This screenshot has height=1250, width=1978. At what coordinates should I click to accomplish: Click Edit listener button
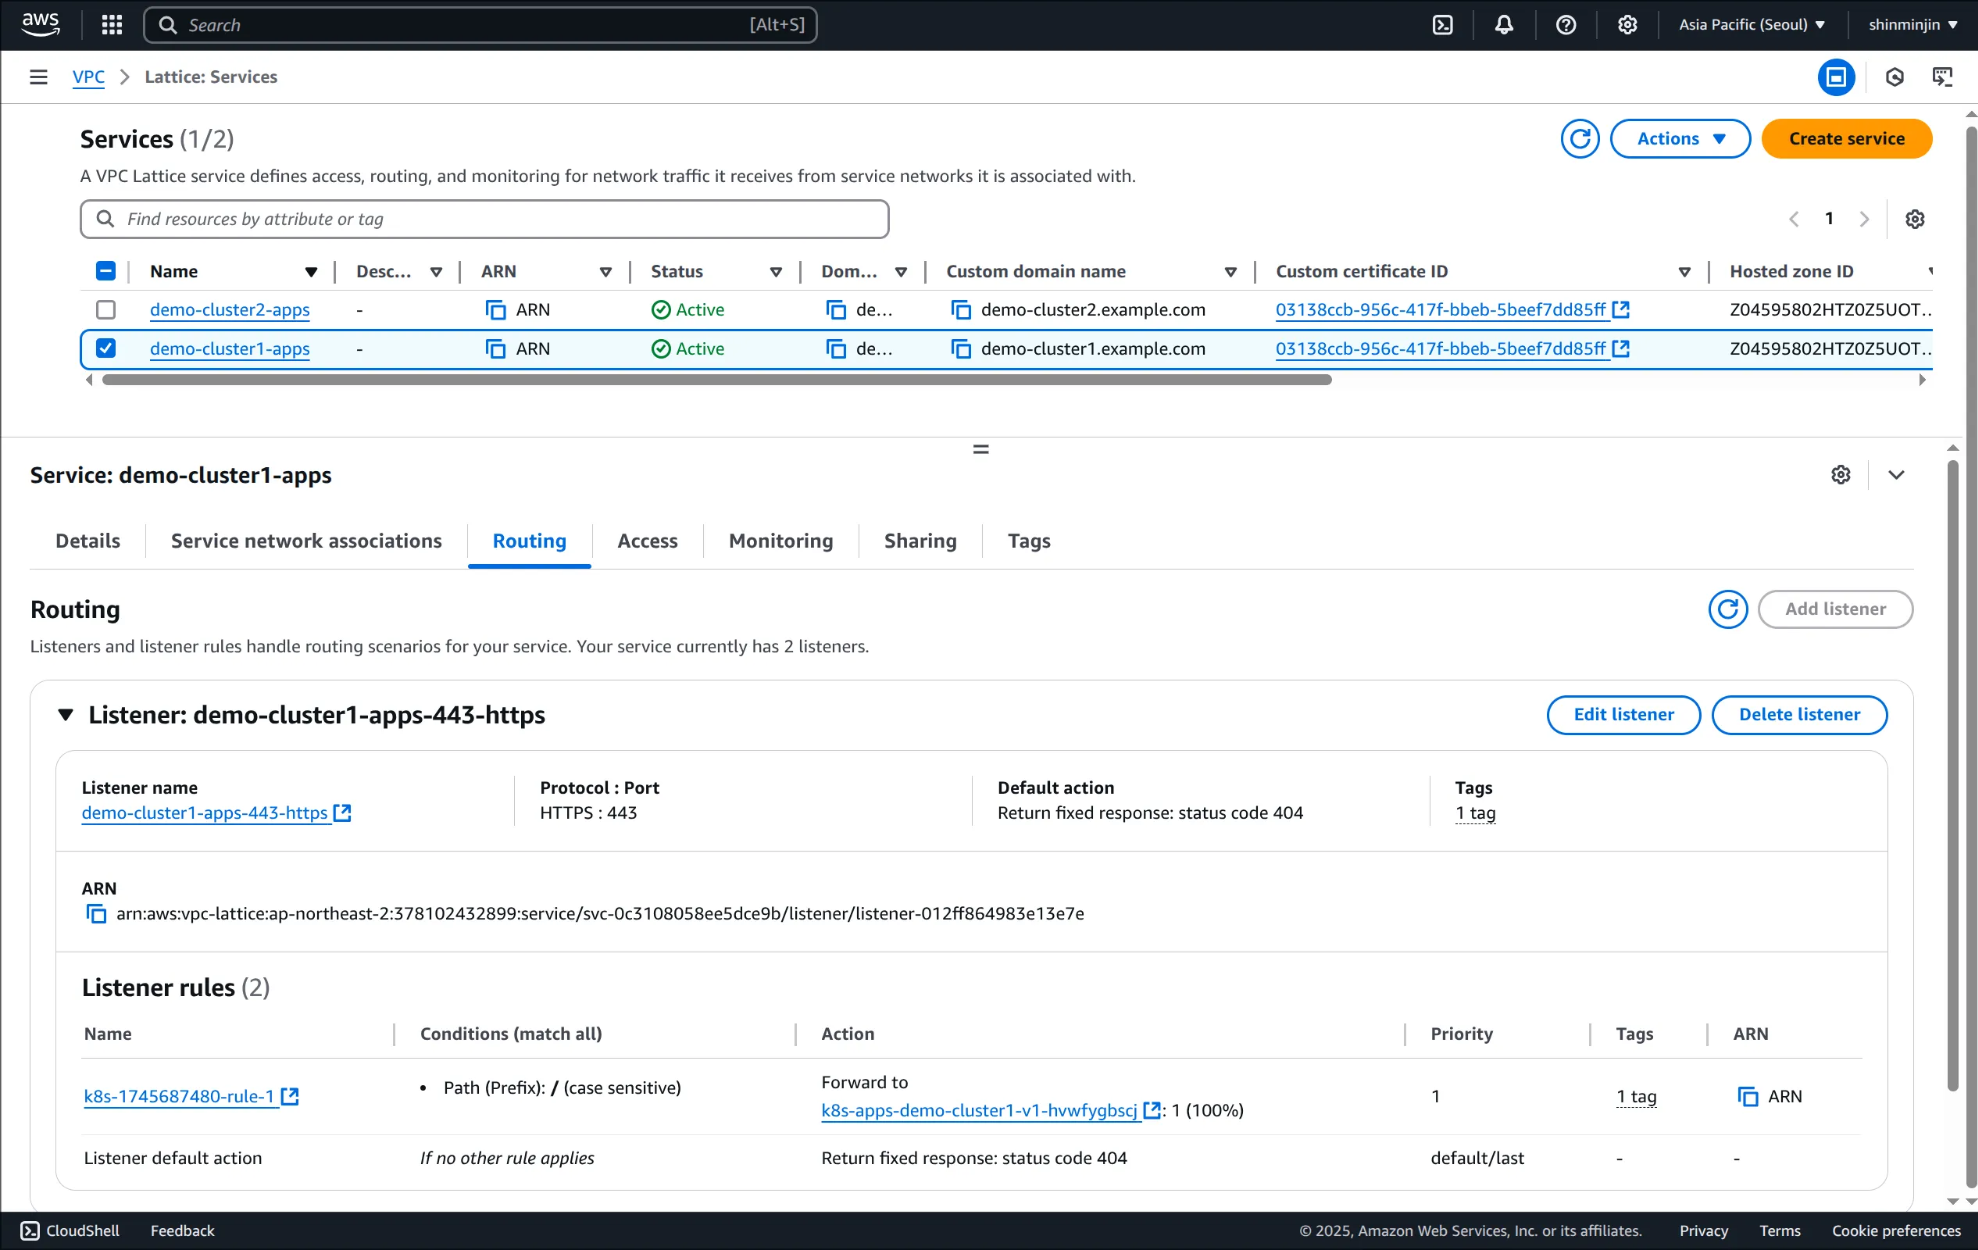pyautogui.click(x=1623, y=715)
